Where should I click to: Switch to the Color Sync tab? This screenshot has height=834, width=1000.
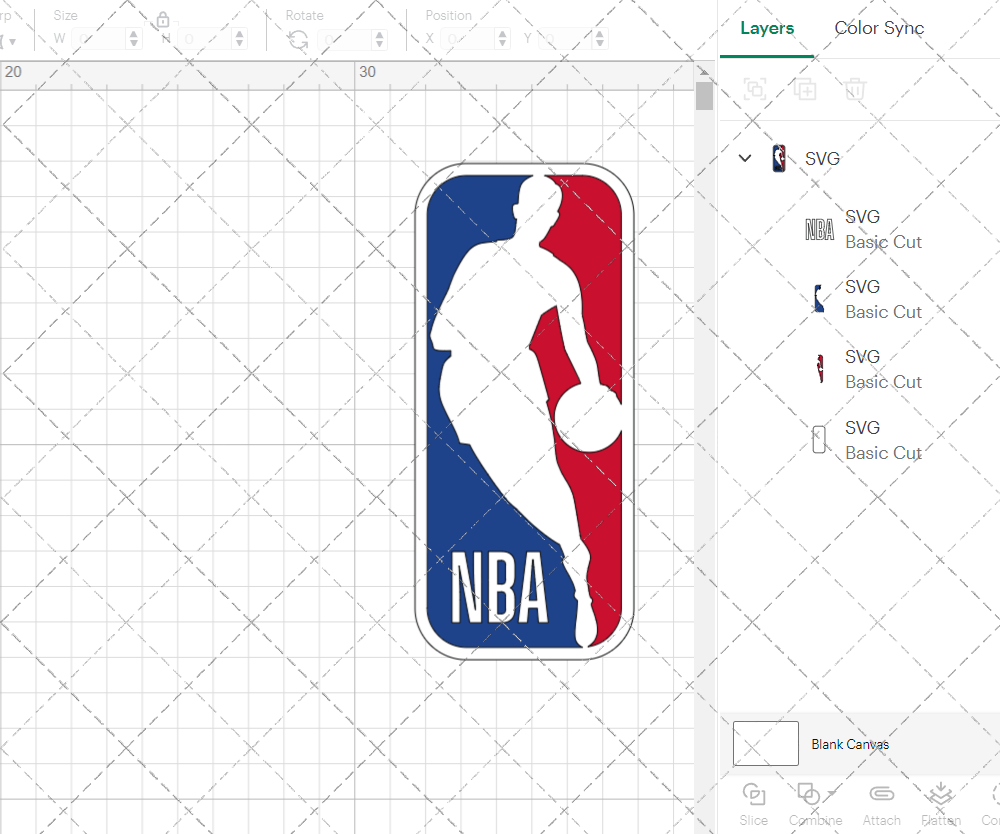pos(879,28)
